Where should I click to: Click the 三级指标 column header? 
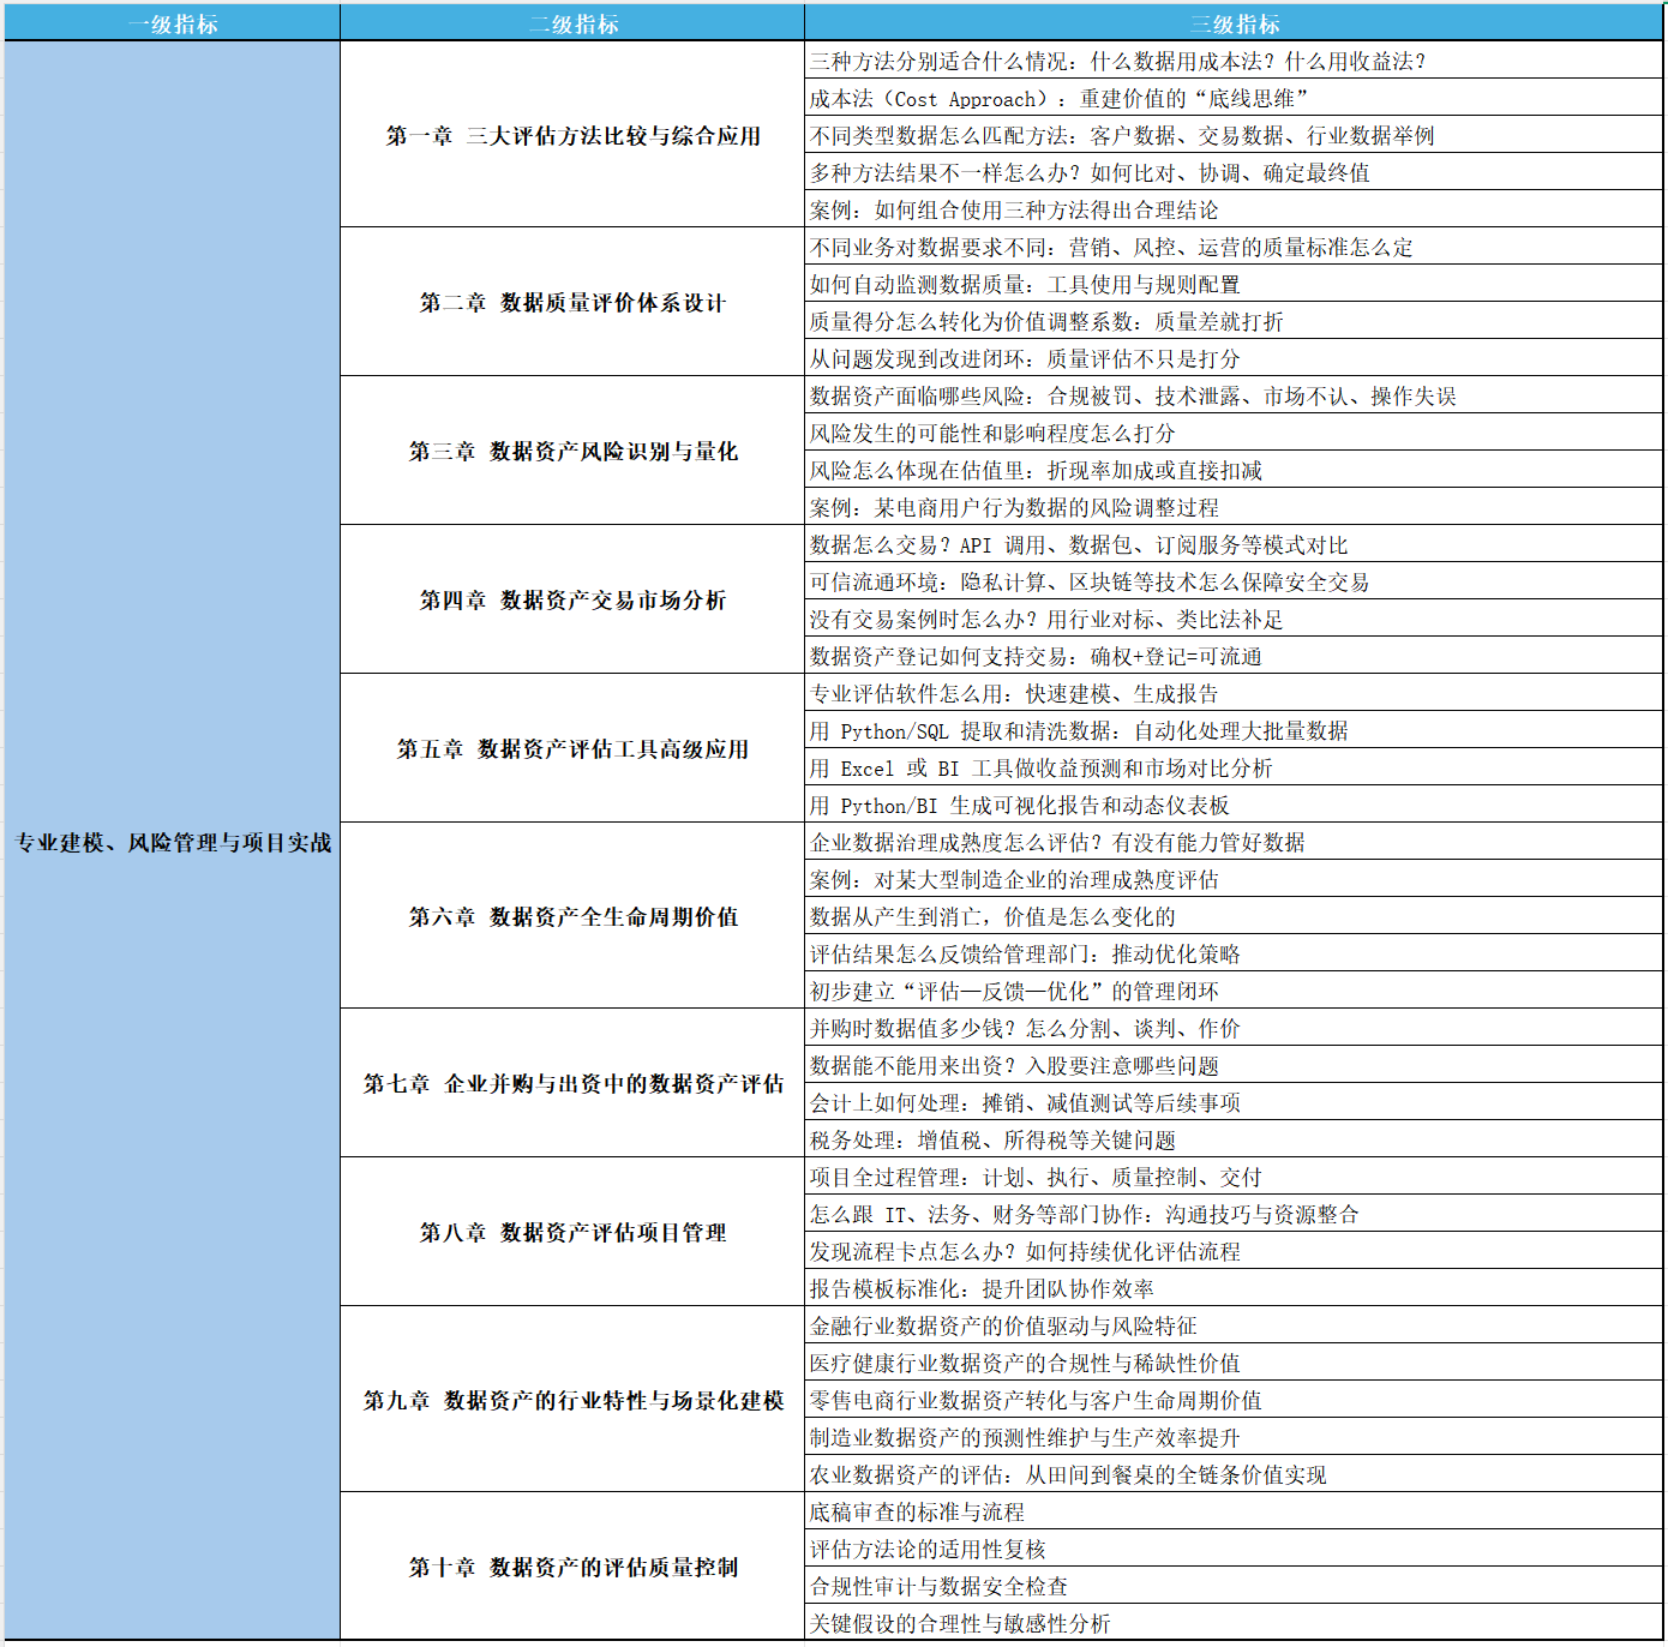tap(1233, 23)
